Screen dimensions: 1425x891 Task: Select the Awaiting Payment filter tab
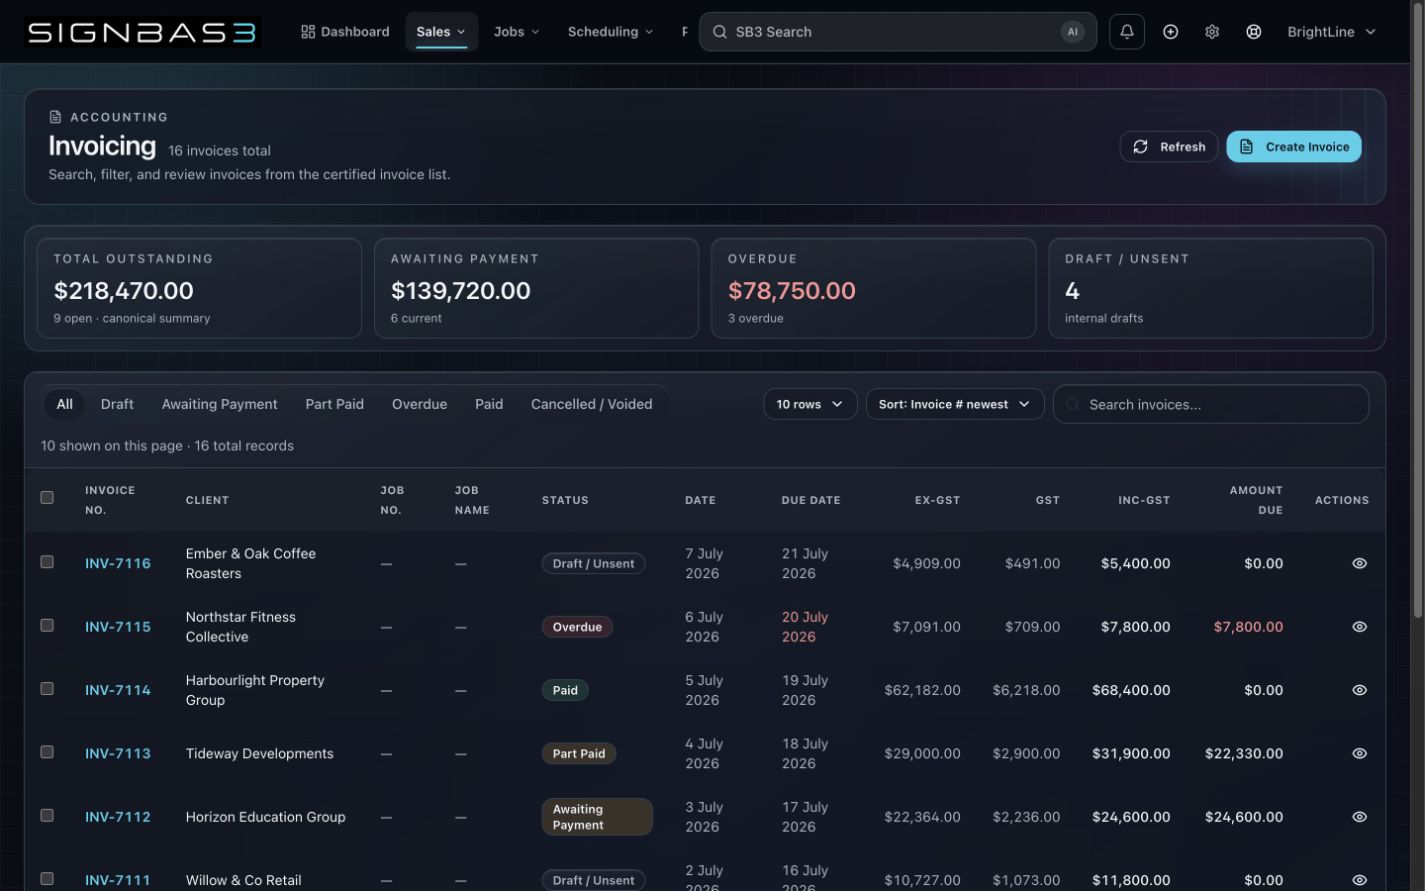pos(220,404)
